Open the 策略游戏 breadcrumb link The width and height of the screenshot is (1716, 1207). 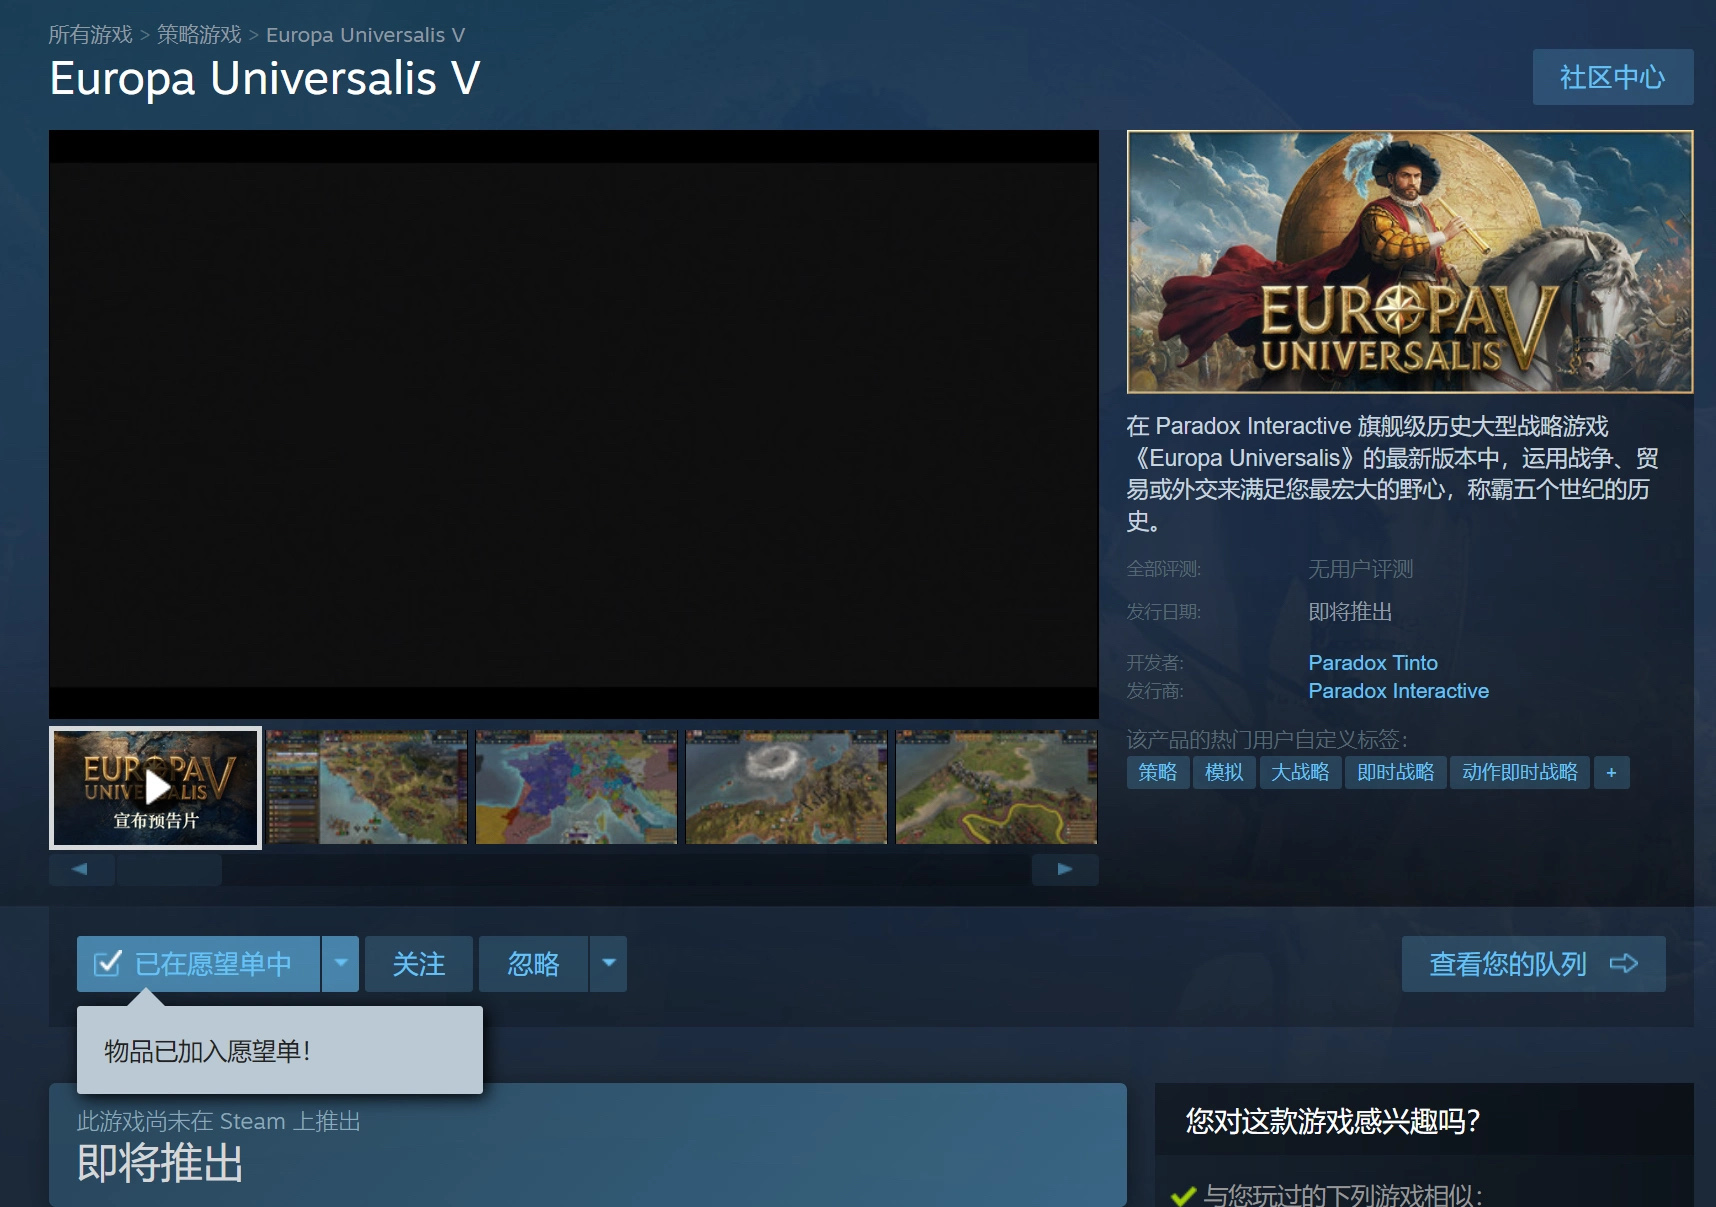point(199,35)
